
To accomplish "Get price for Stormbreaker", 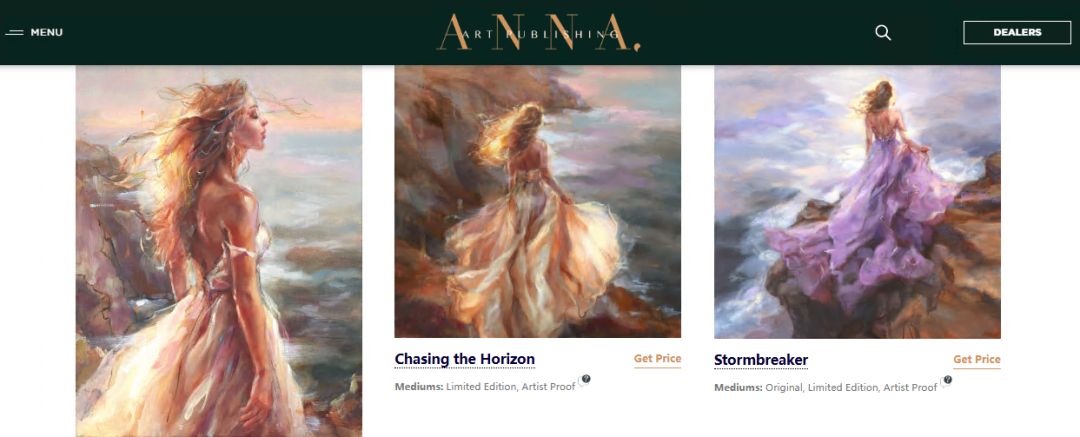I will (977, 360).
